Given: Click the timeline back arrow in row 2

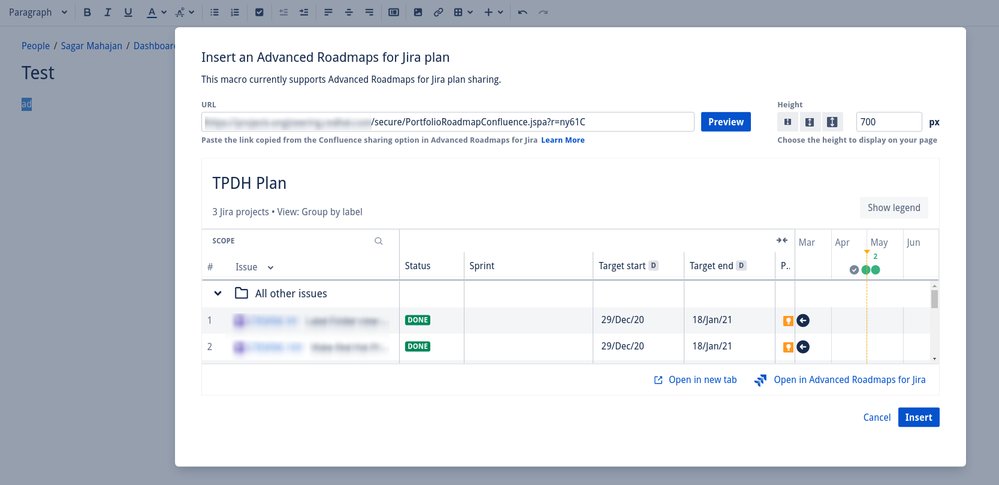Looking at the screenshot, I should pos(803,347).
